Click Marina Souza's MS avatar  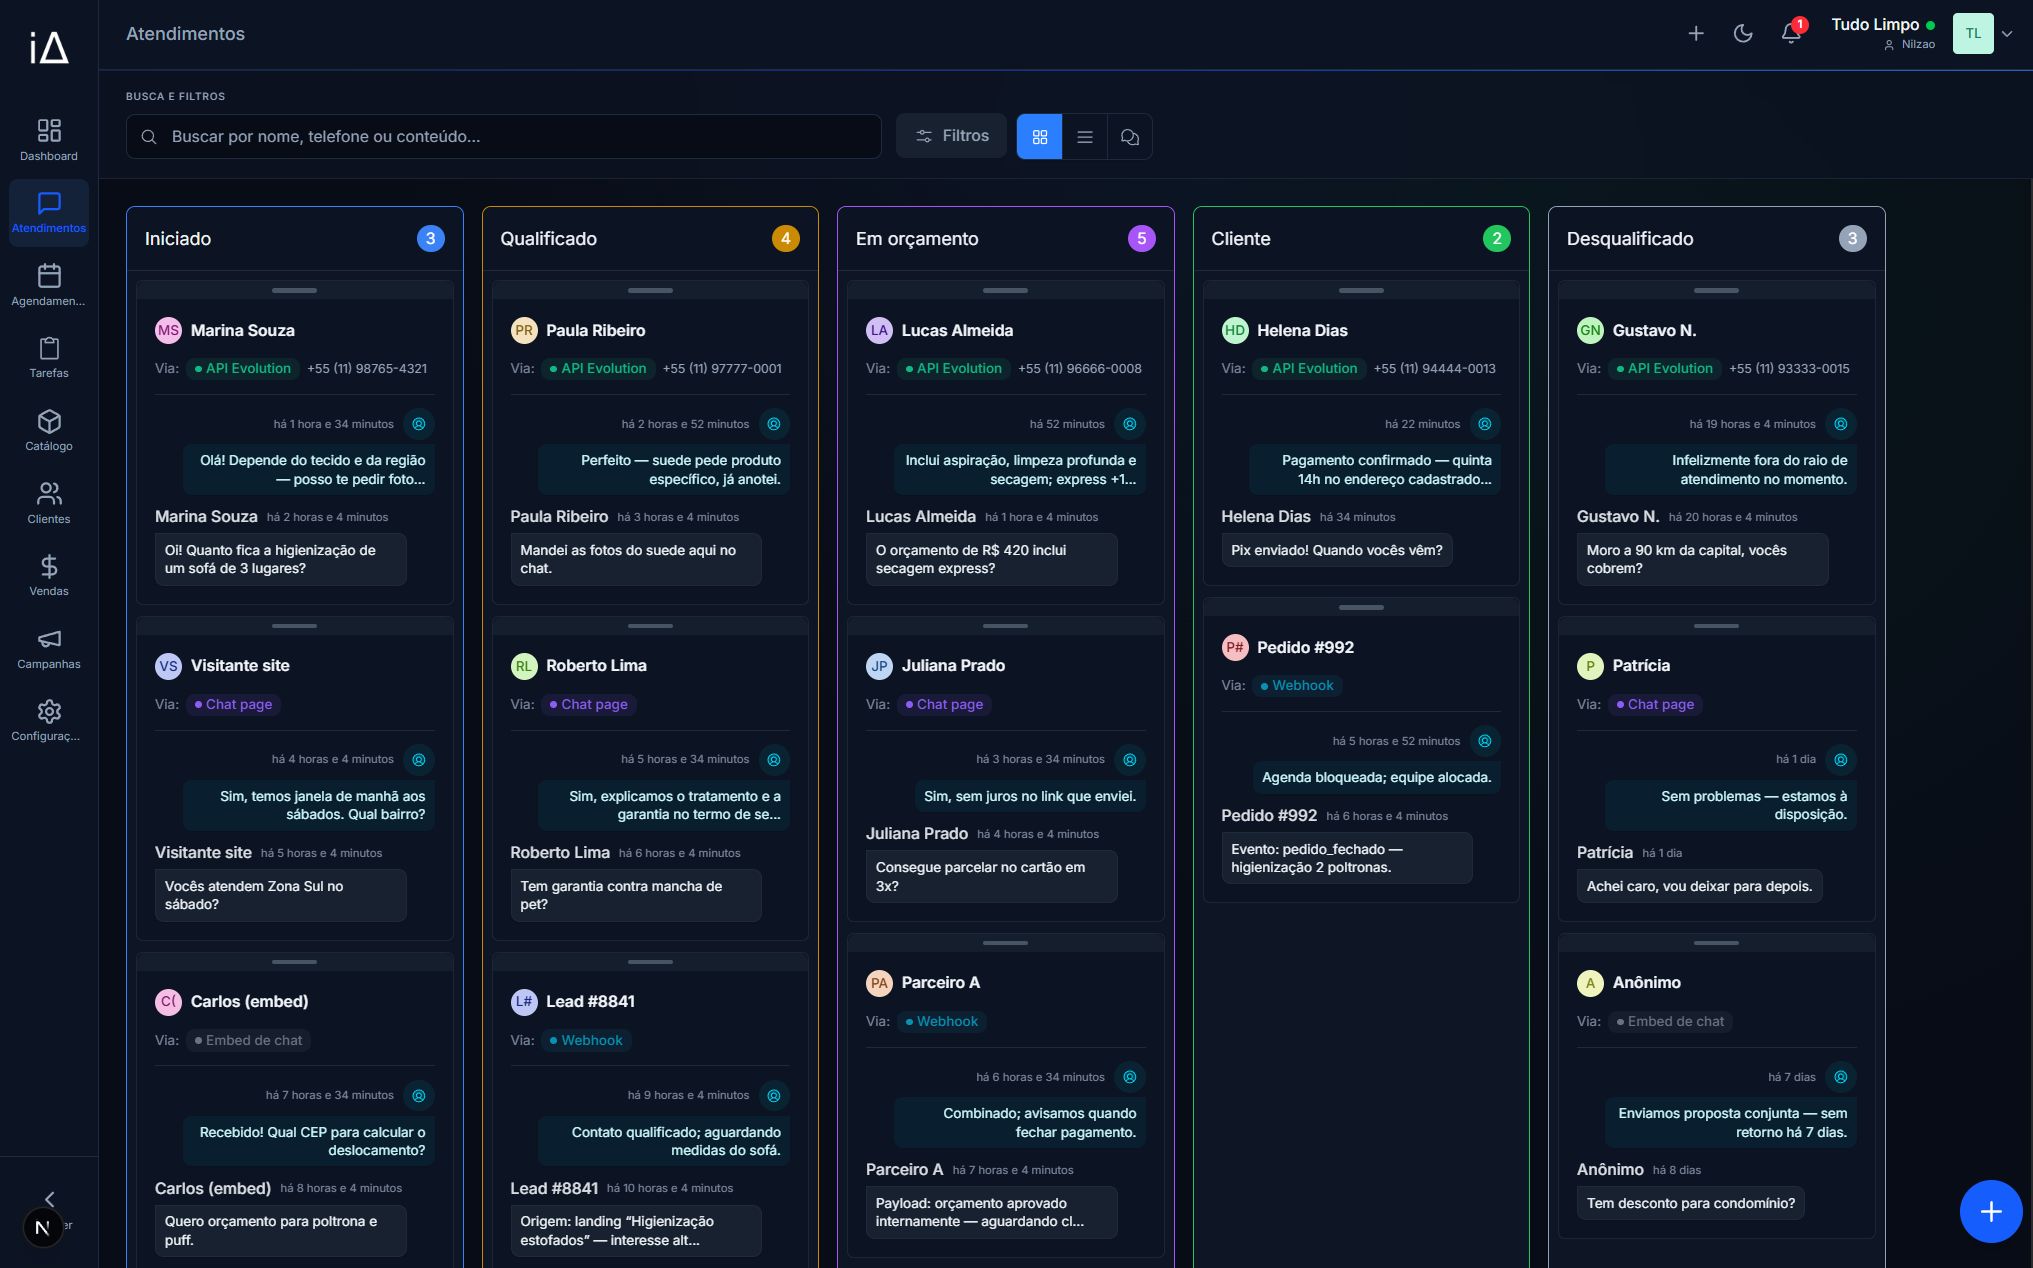coord(168,330)
